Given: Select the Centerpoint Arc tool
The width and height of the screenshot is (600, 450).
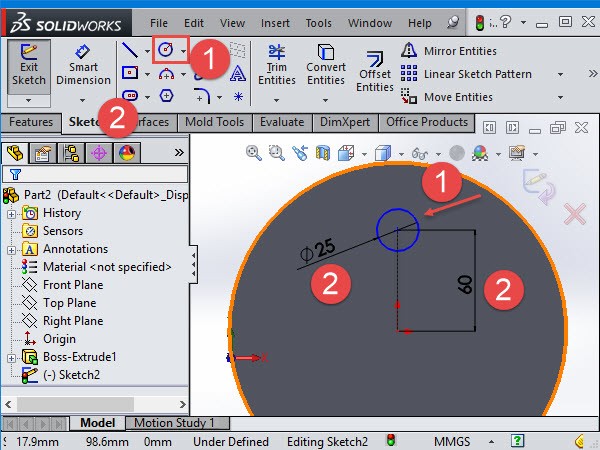Looking at the screenshot, I should pos(166,73).
